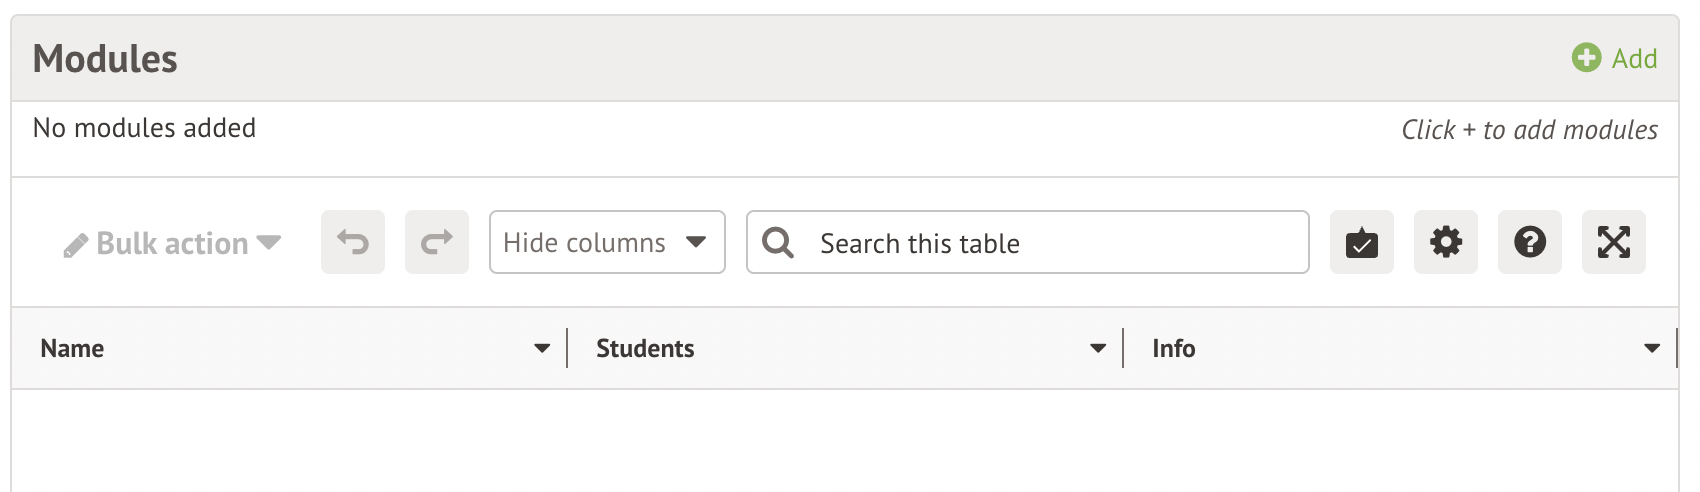The image size is (1700, 492).
Task: Click the Add modules link text
Action: (x=1634, y=59)
